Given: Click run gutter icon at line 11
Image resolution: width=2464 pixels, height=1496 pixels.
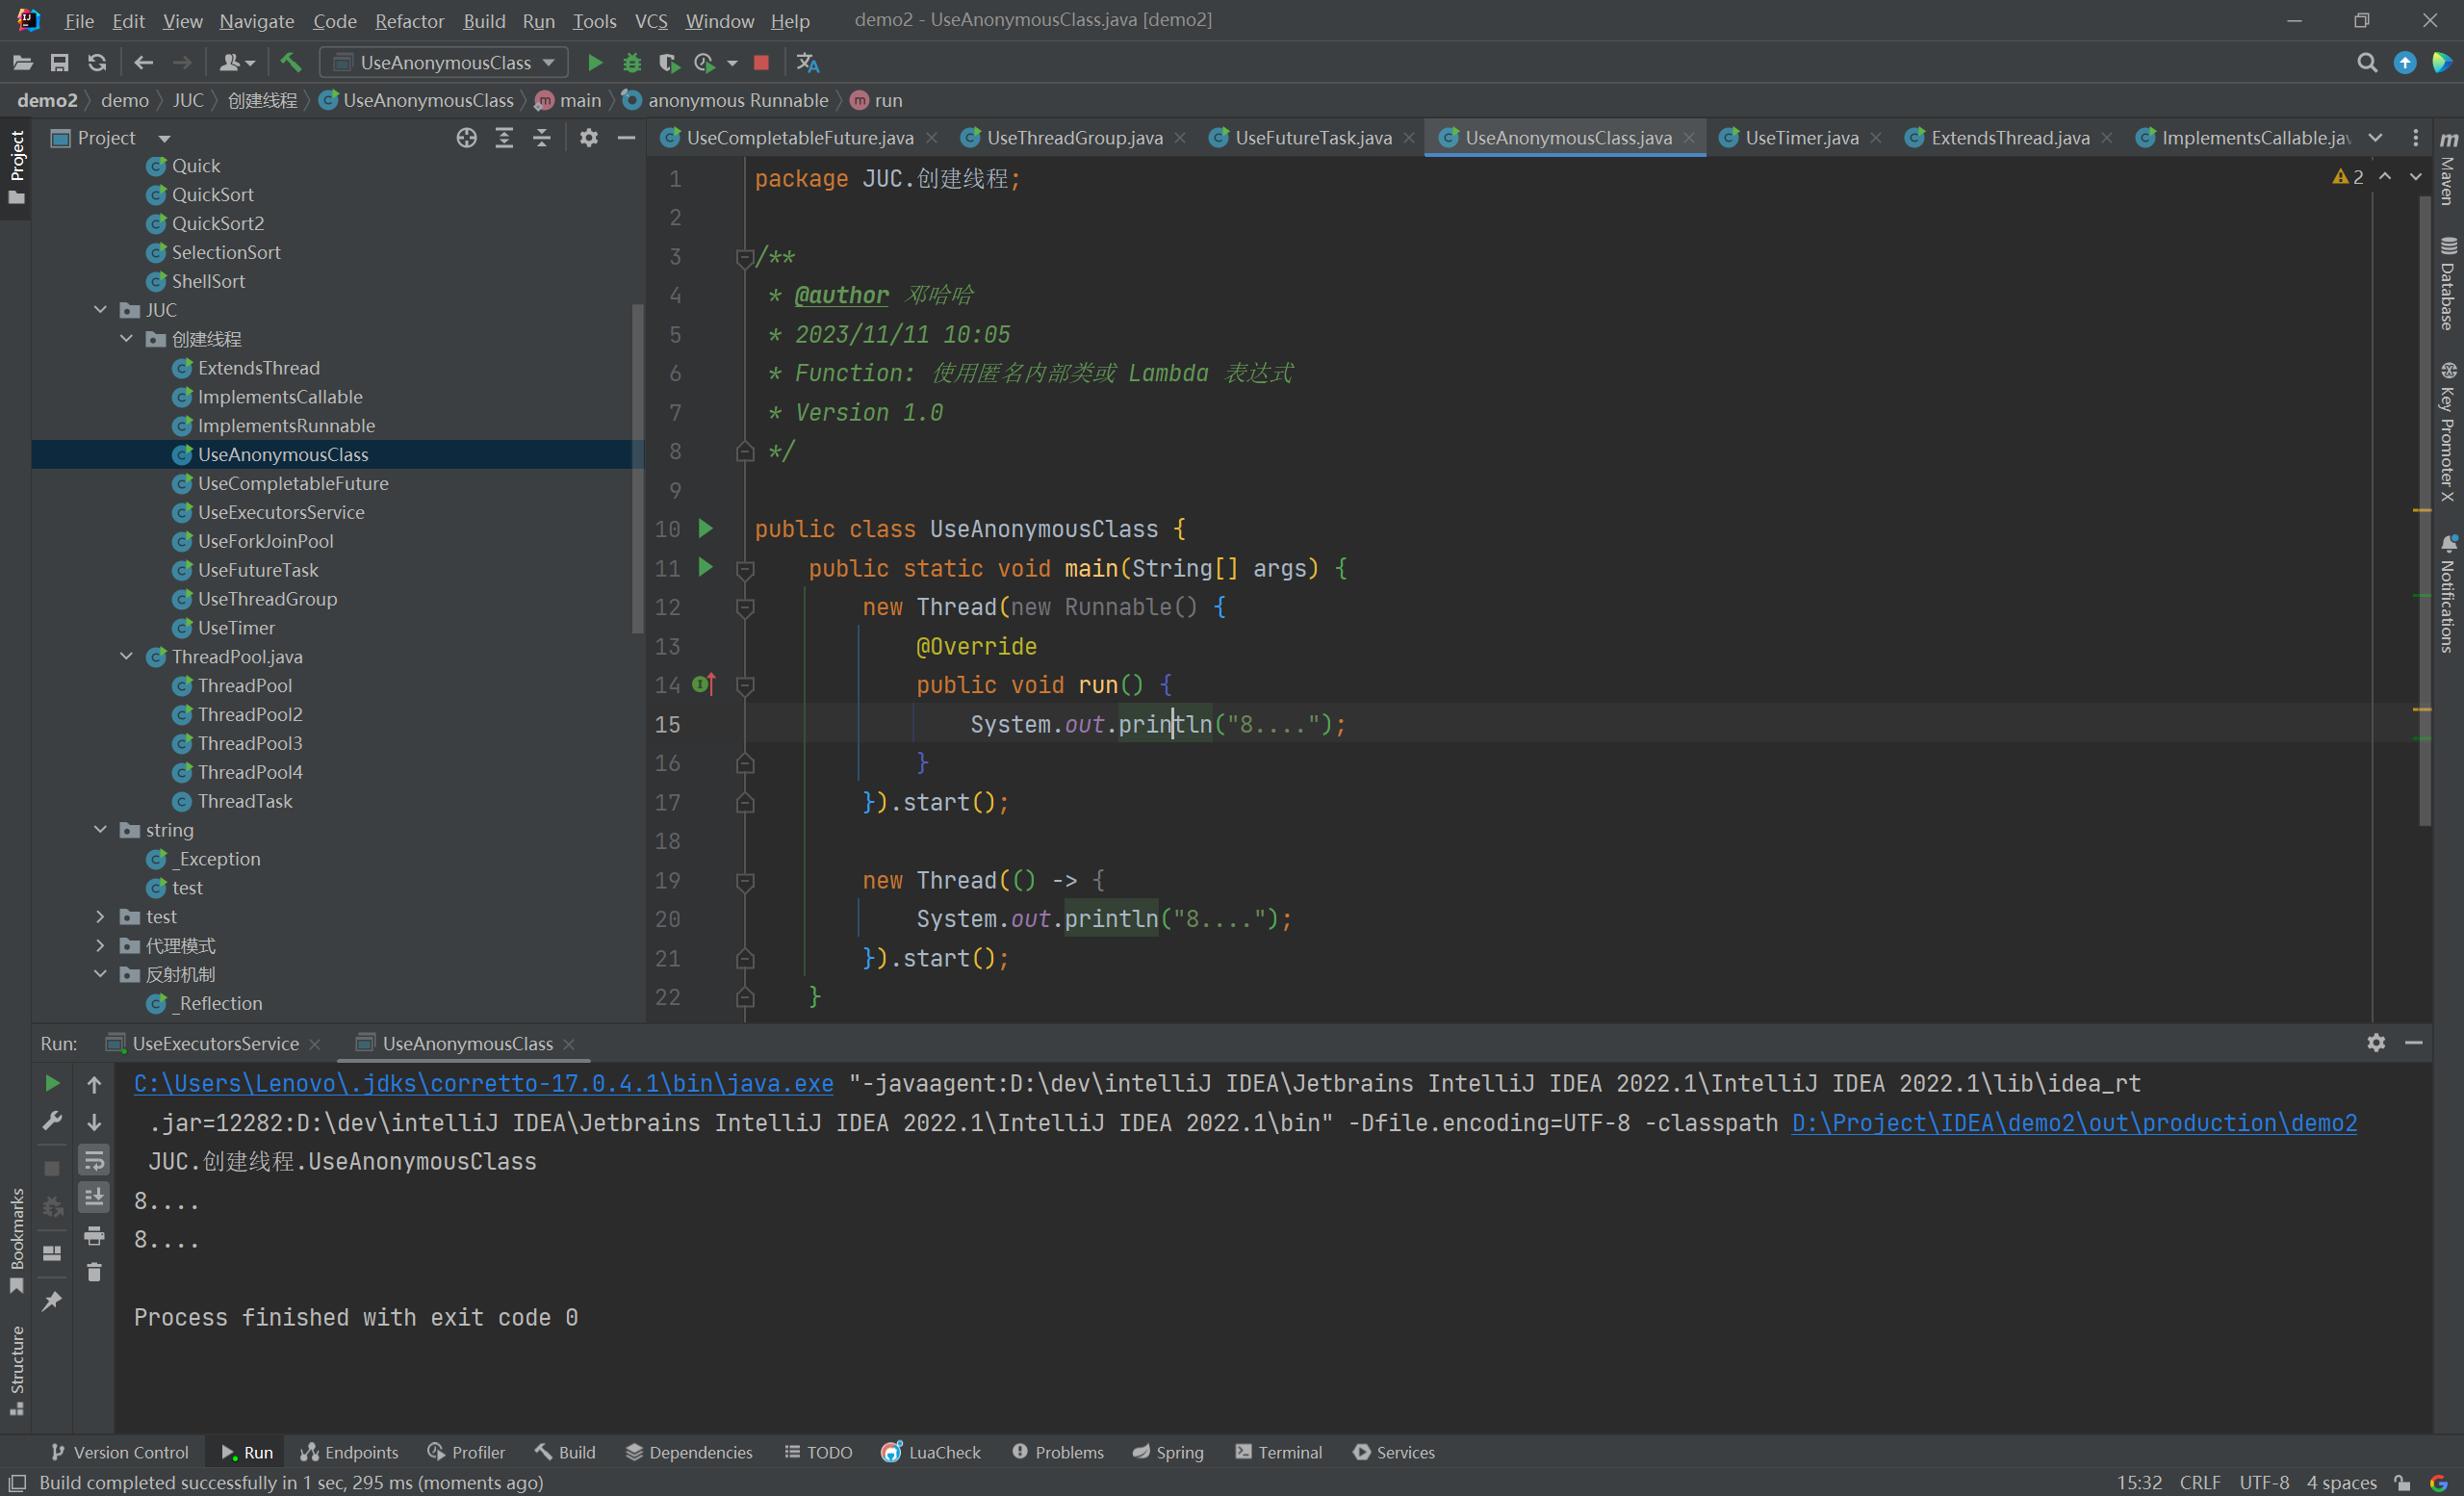Looking at the screenshot, I should (x=706, y=567).
